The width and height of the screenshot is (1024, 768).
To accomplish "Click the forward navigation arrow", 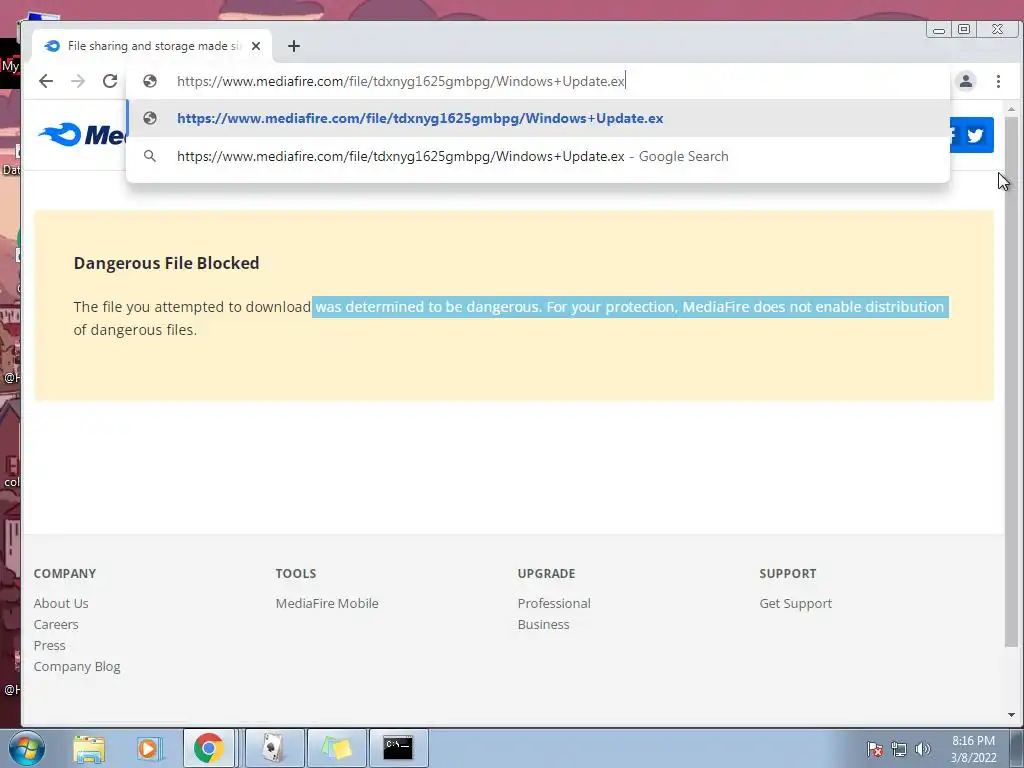I will (x=78, y=81).
